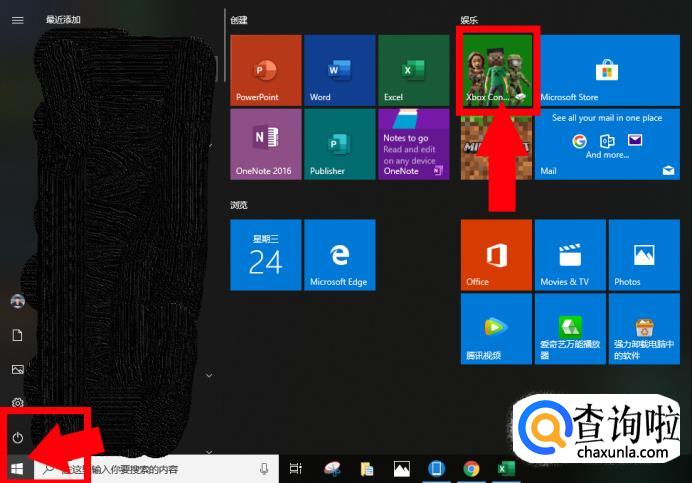Open the user account avatar
This screenshot has width=692, height=483.
18,301
